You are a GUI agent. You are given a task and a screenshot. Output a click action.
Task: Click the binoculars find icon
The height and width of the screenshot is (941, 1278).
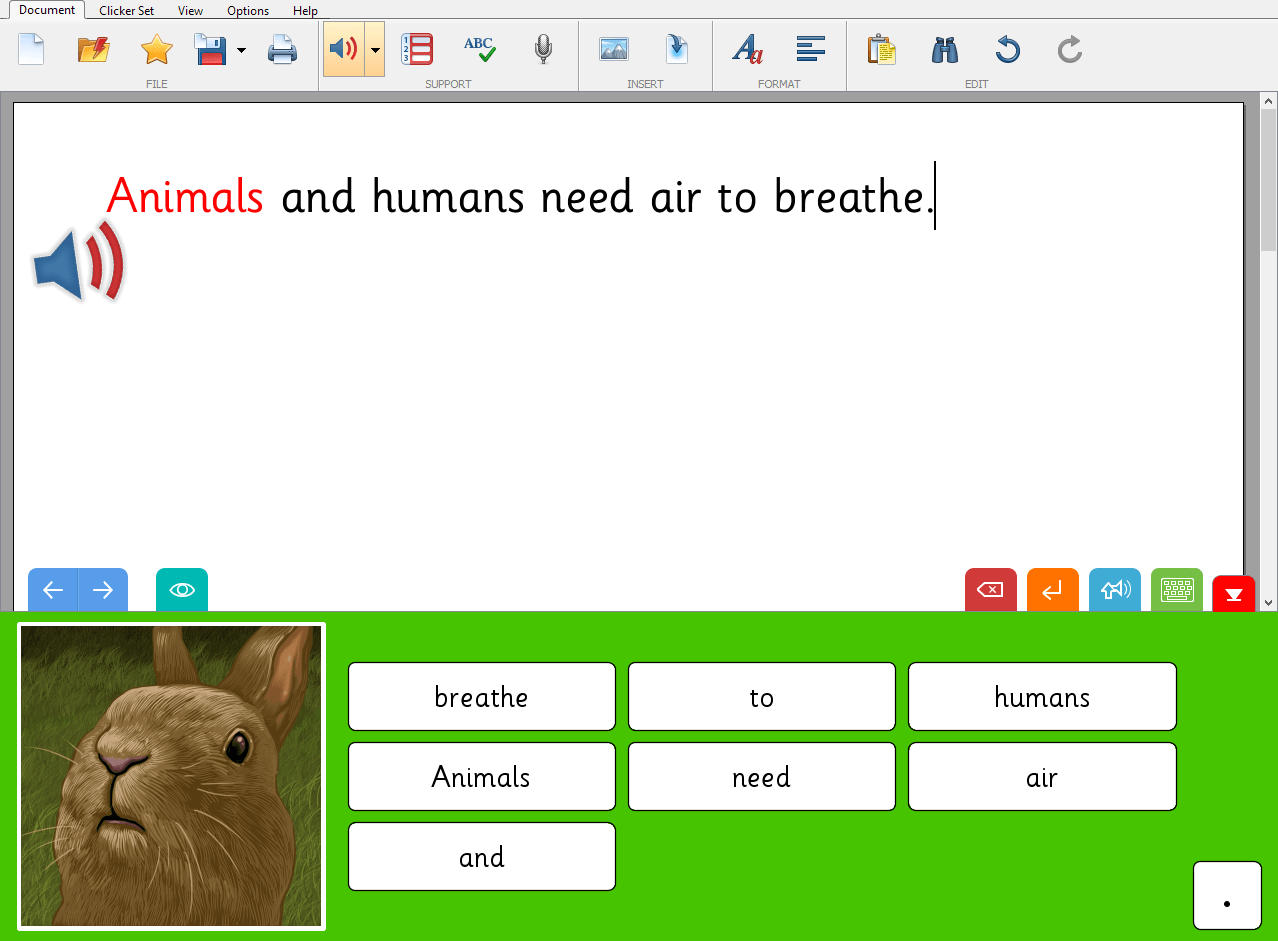point(944,49)
